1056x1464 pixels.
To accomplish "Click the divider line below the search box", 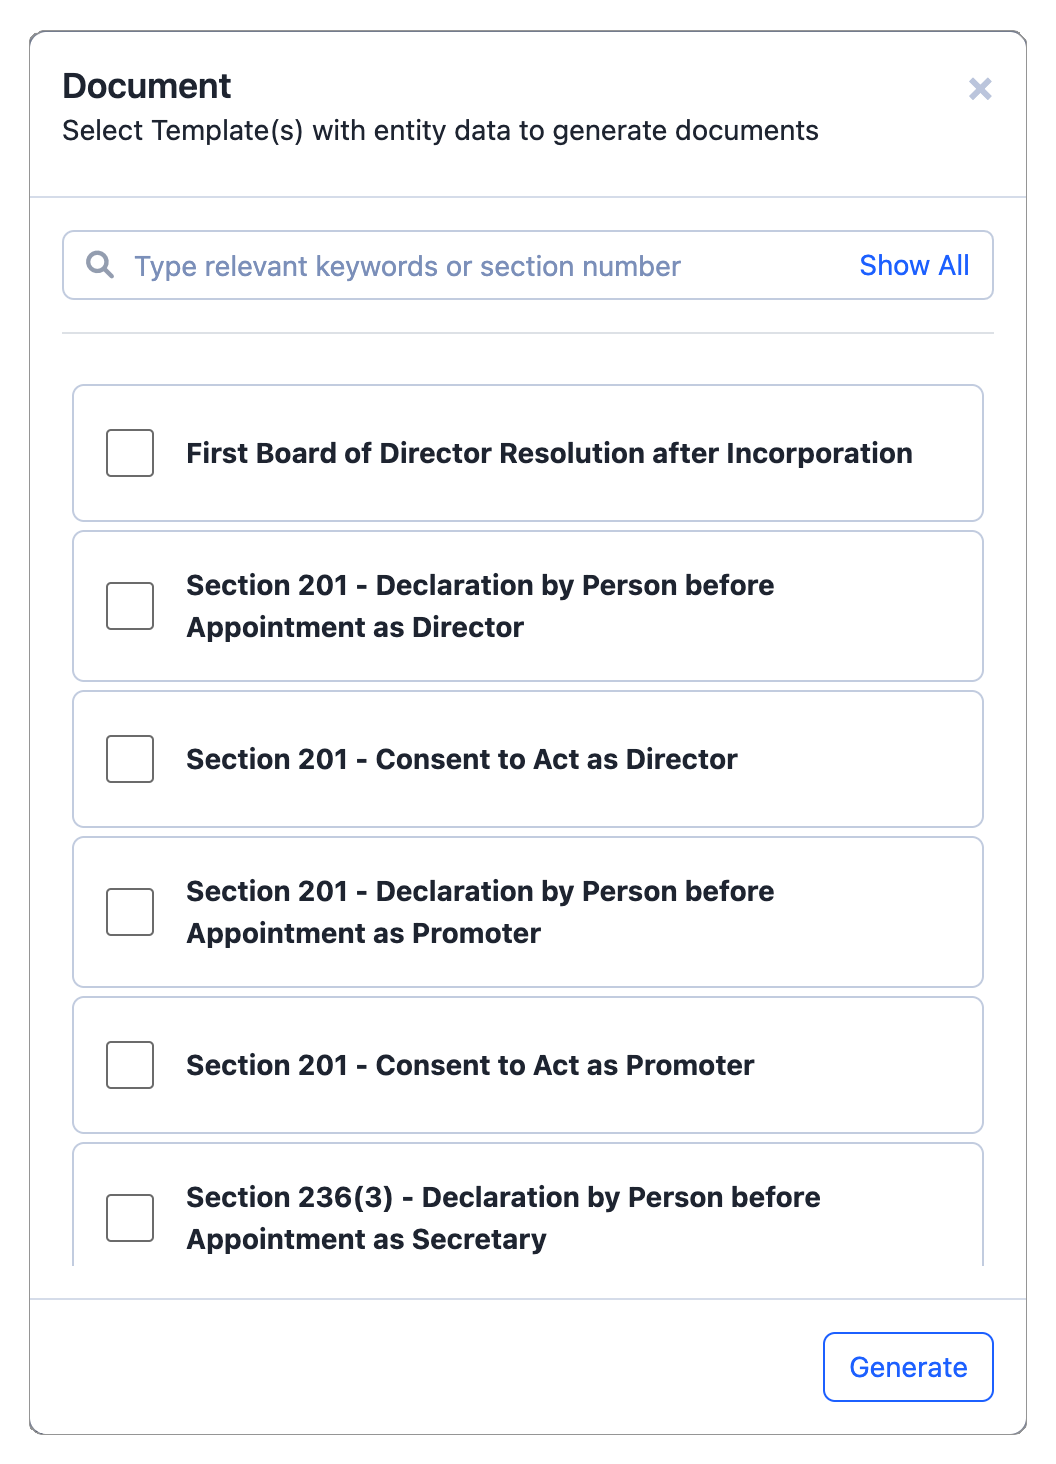I will [x=528, y=333].
